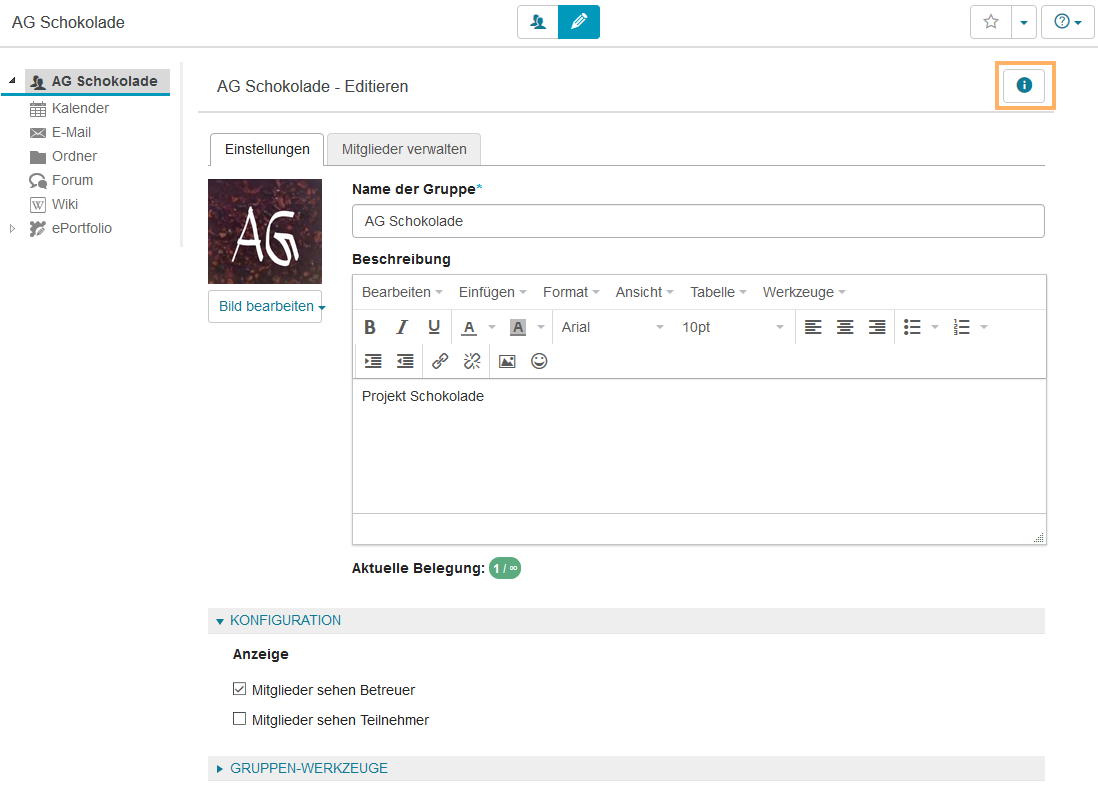Open the Einfügen editor menu
The width and height of the screenshot is (1098, 793).
coord(493,292)
